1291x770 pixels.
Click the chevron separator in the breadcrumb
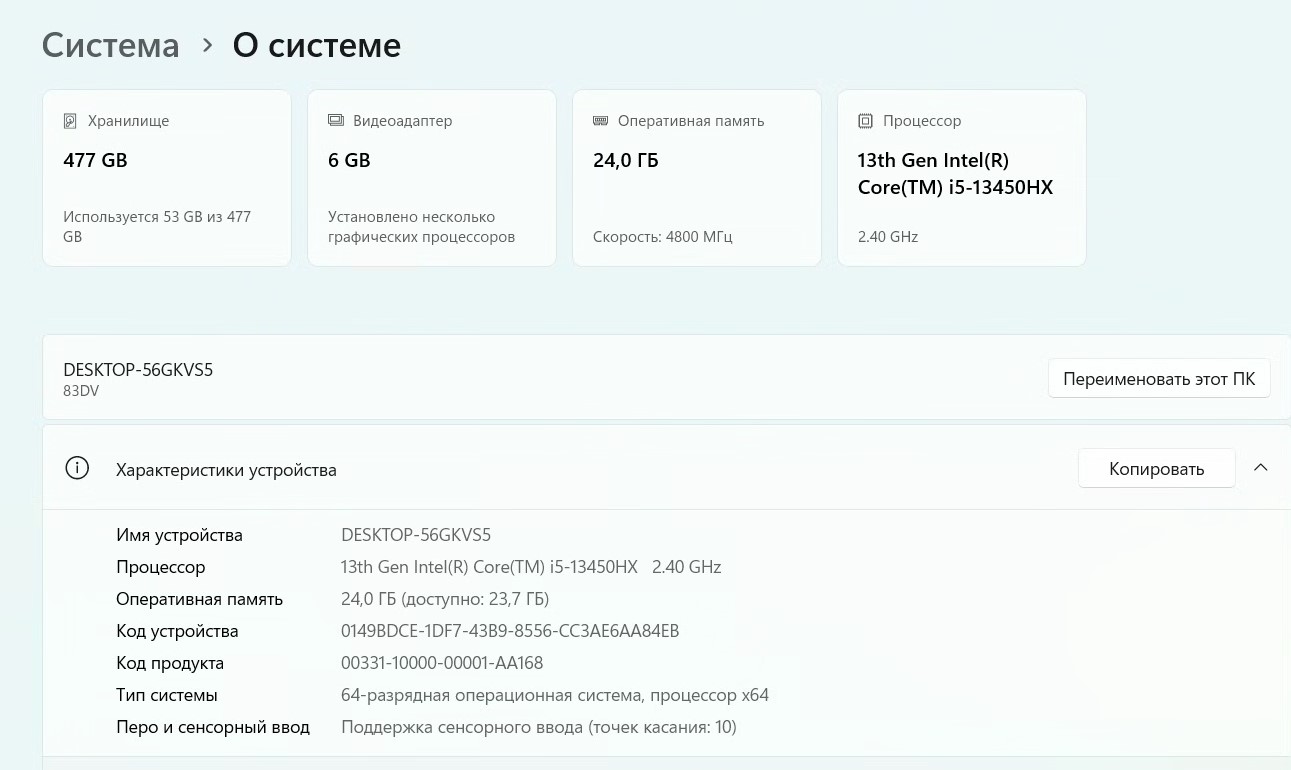pos(207,44)
